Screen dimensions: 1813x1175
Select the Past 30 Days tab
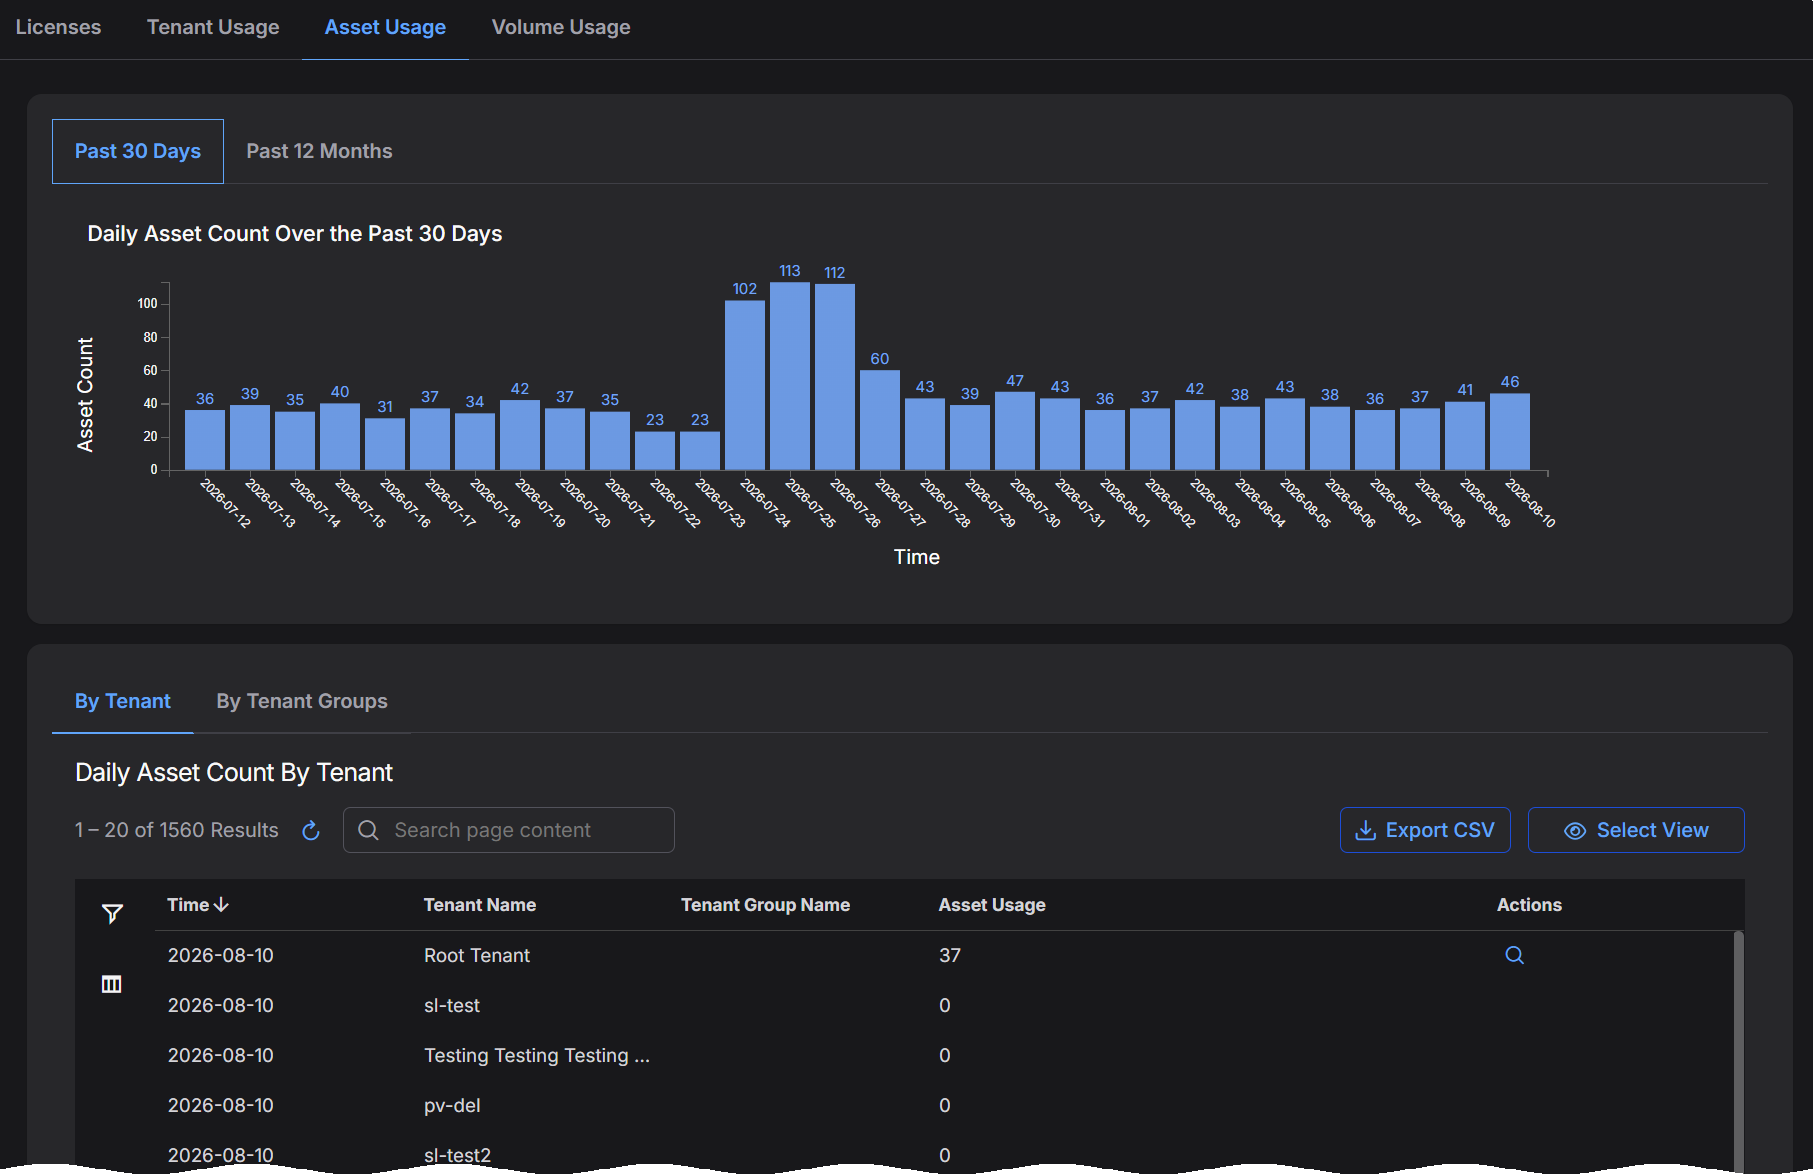tap(138, 151)
